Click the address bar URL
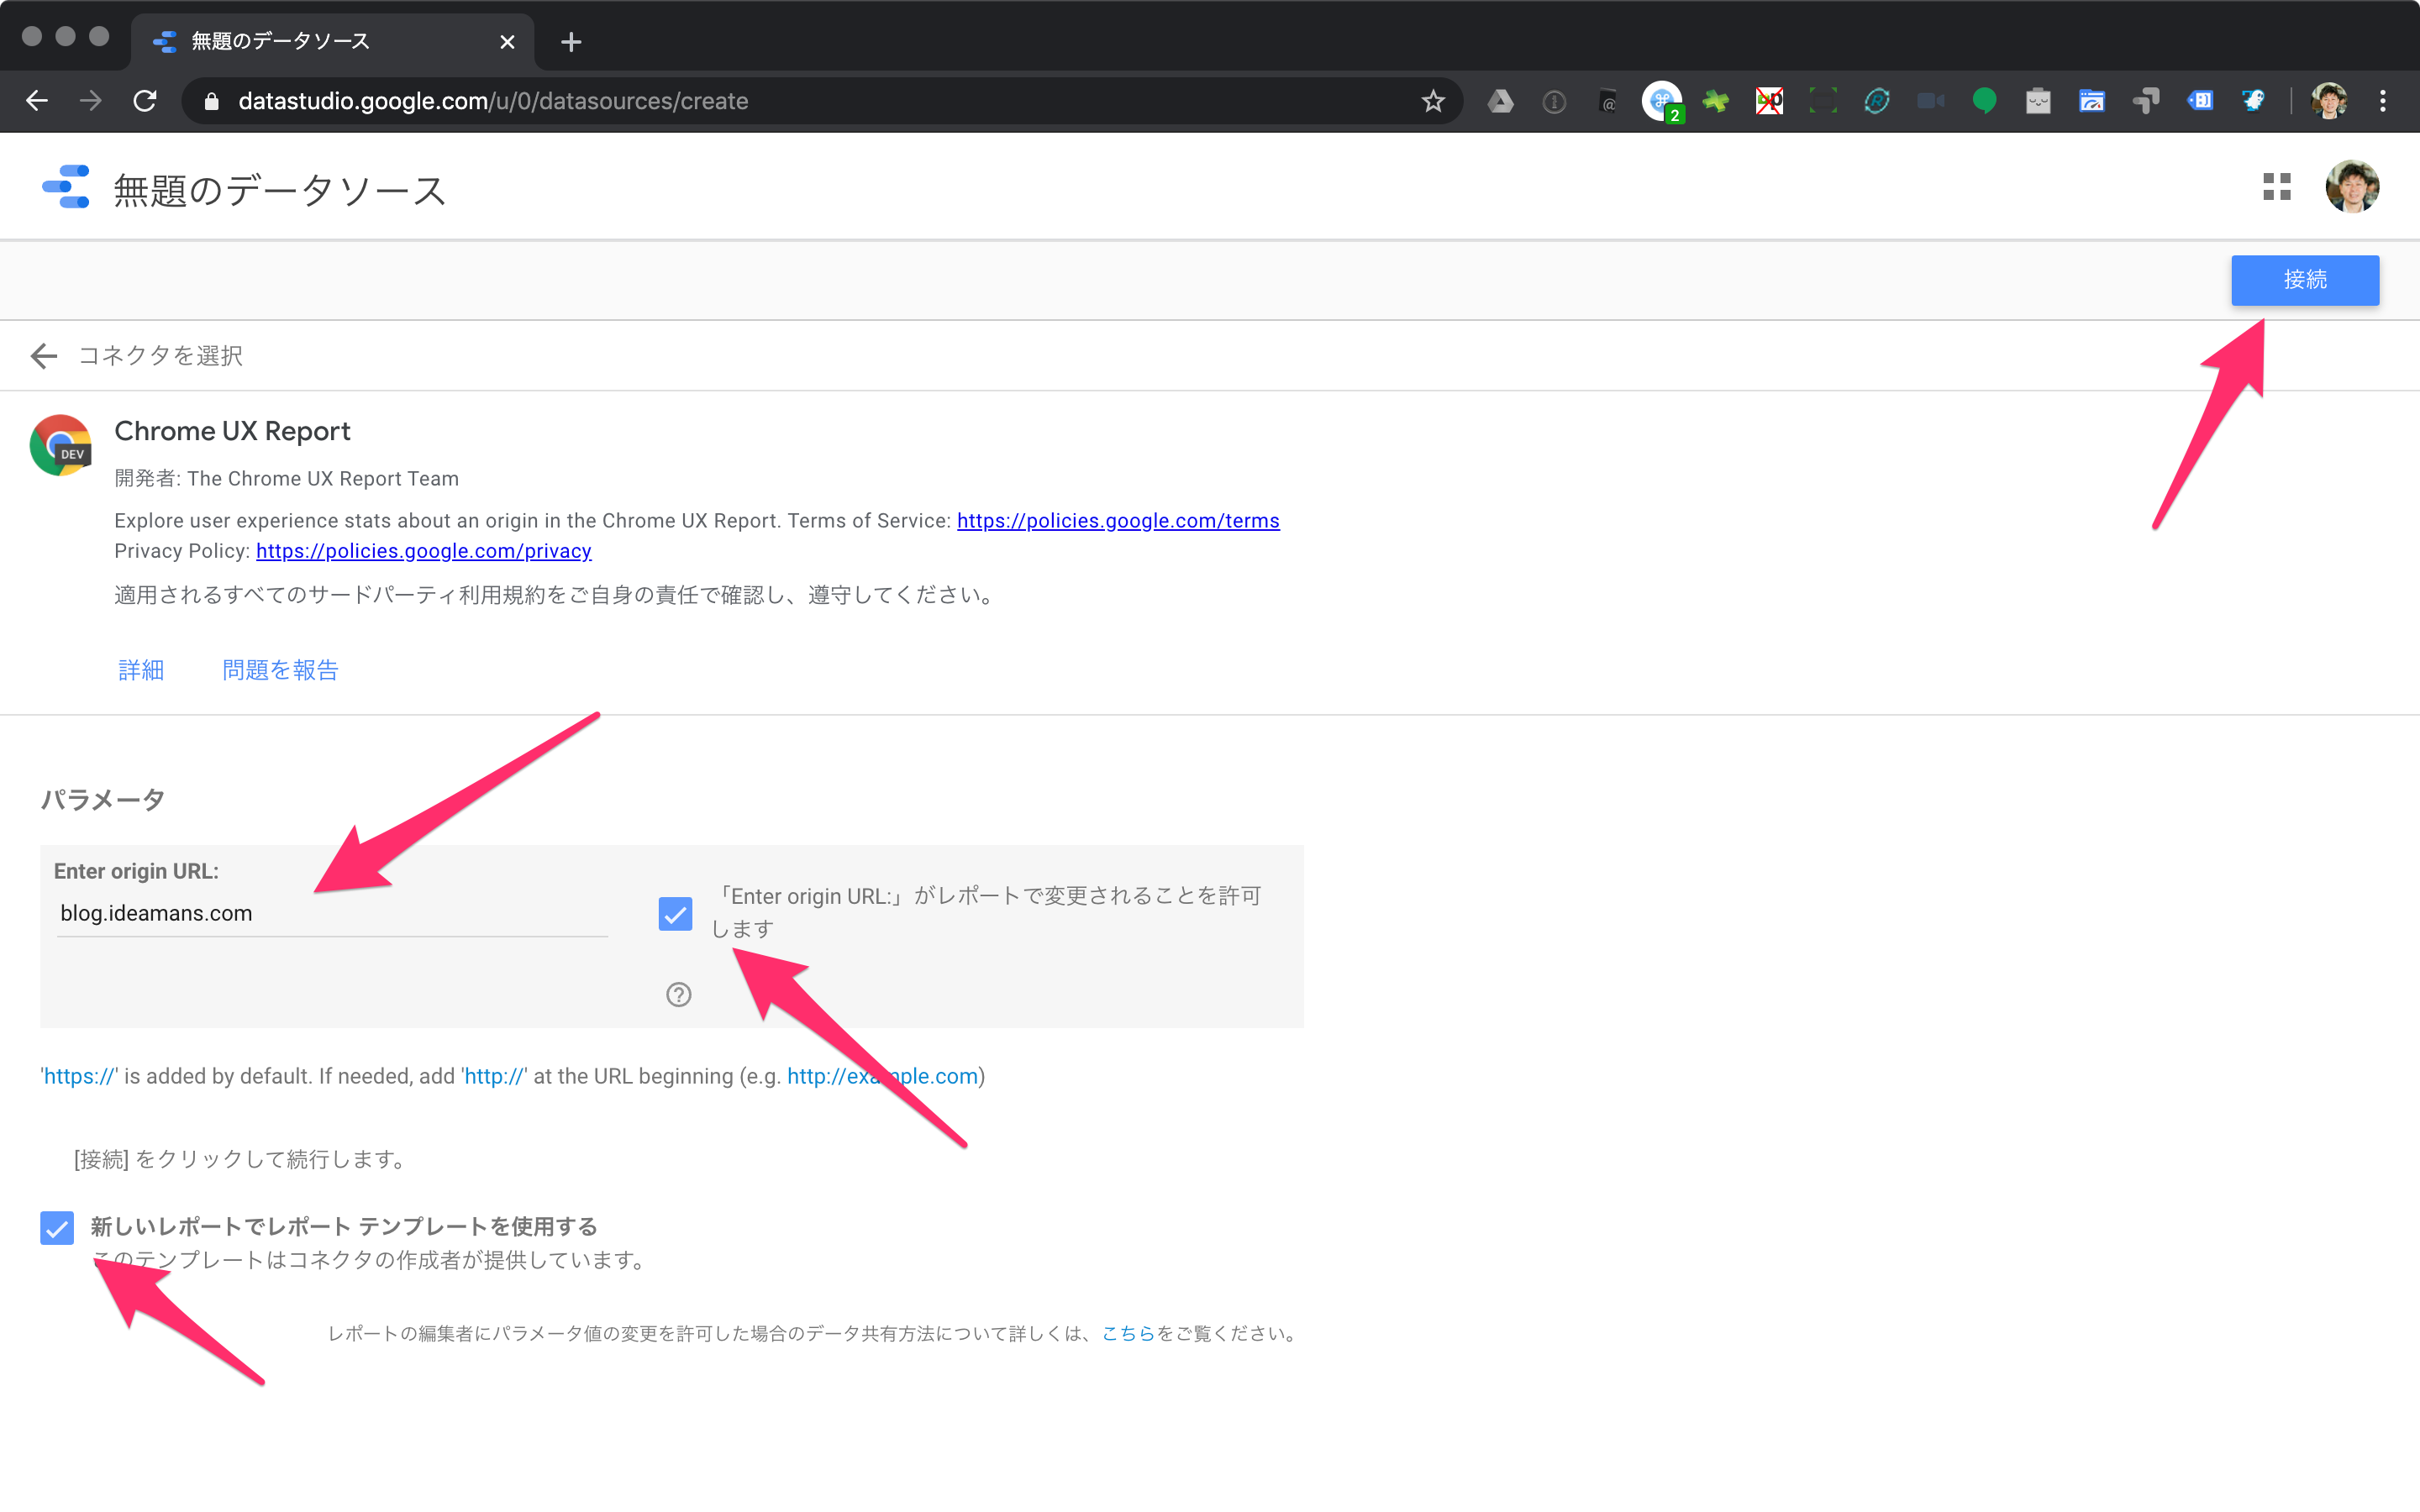The image size is (2420, 1512). pos(493,101)
